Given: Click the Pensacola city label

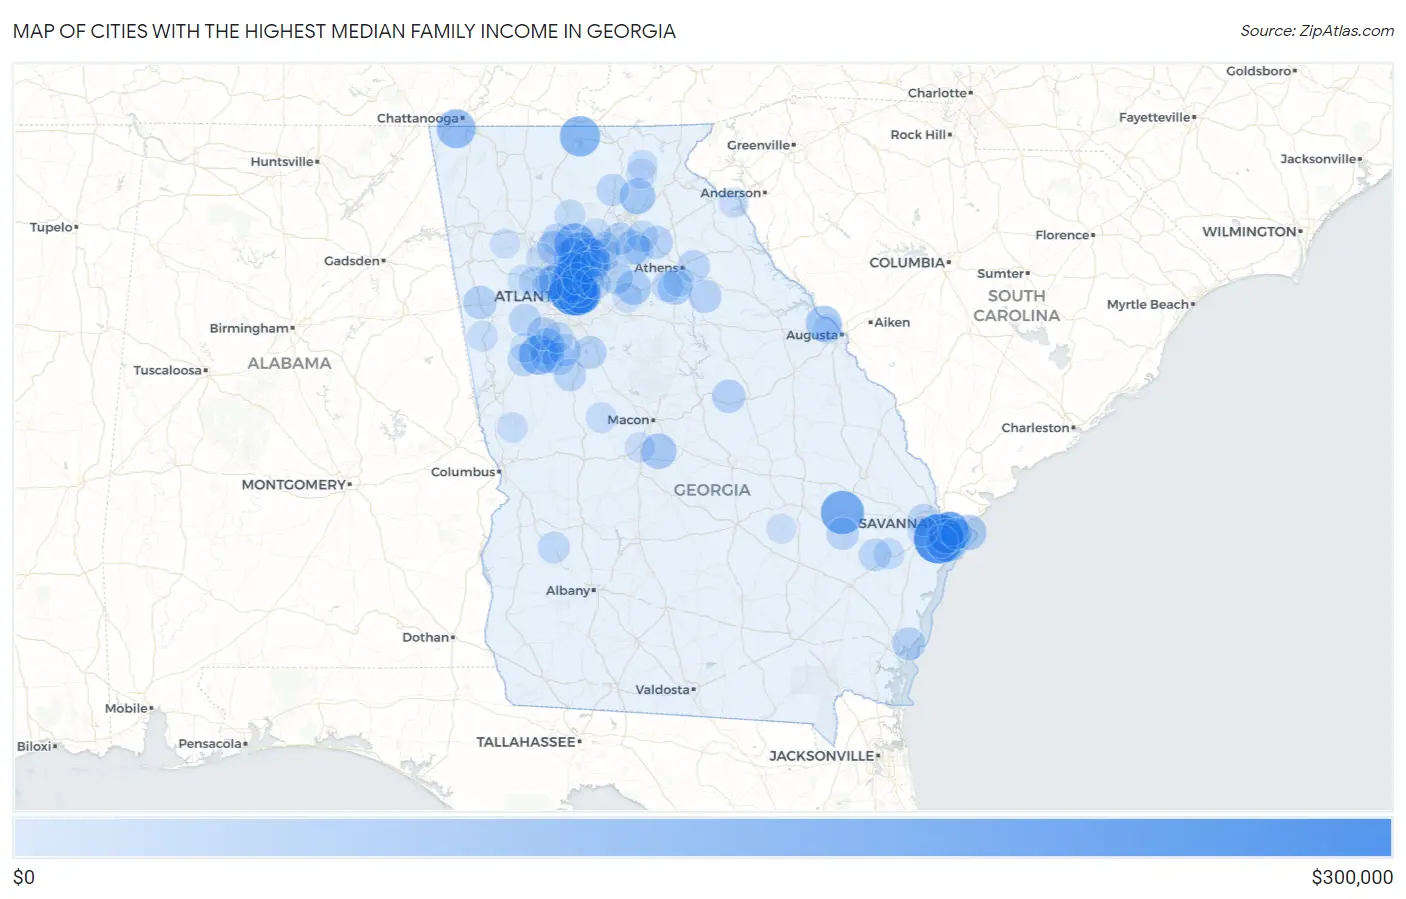Looking at the screenshot, I should pos(213,744).
